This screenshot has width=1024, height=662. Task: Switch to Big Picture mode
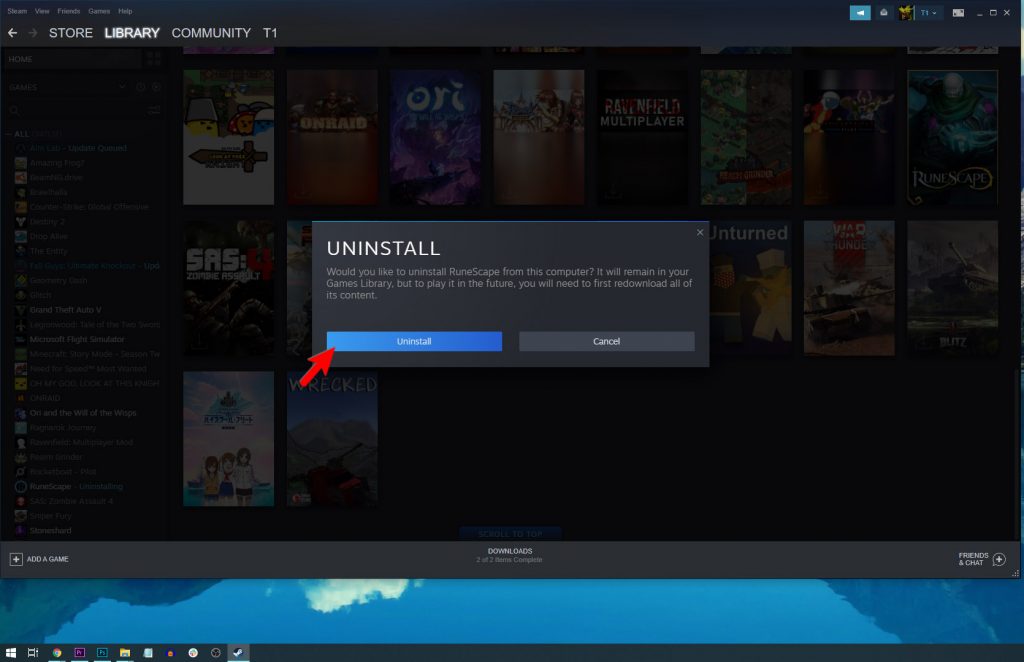[x=958, y=12]
